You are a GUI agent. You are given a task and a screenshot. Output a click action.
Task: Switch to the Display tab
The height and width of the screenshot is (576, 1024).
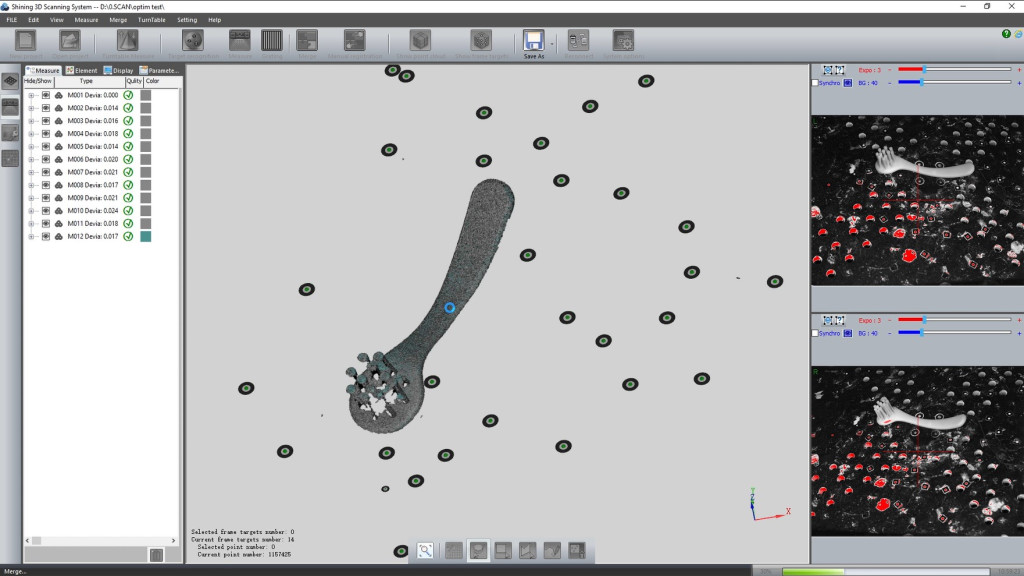point(118,71)
